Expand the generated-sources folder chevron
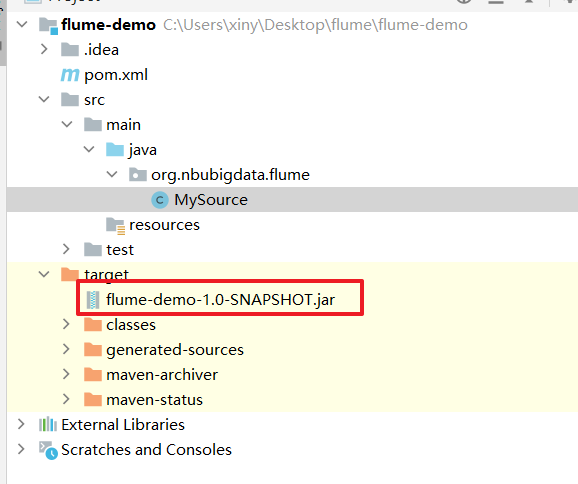The image size is (578, 484). [x=66, y=349]
